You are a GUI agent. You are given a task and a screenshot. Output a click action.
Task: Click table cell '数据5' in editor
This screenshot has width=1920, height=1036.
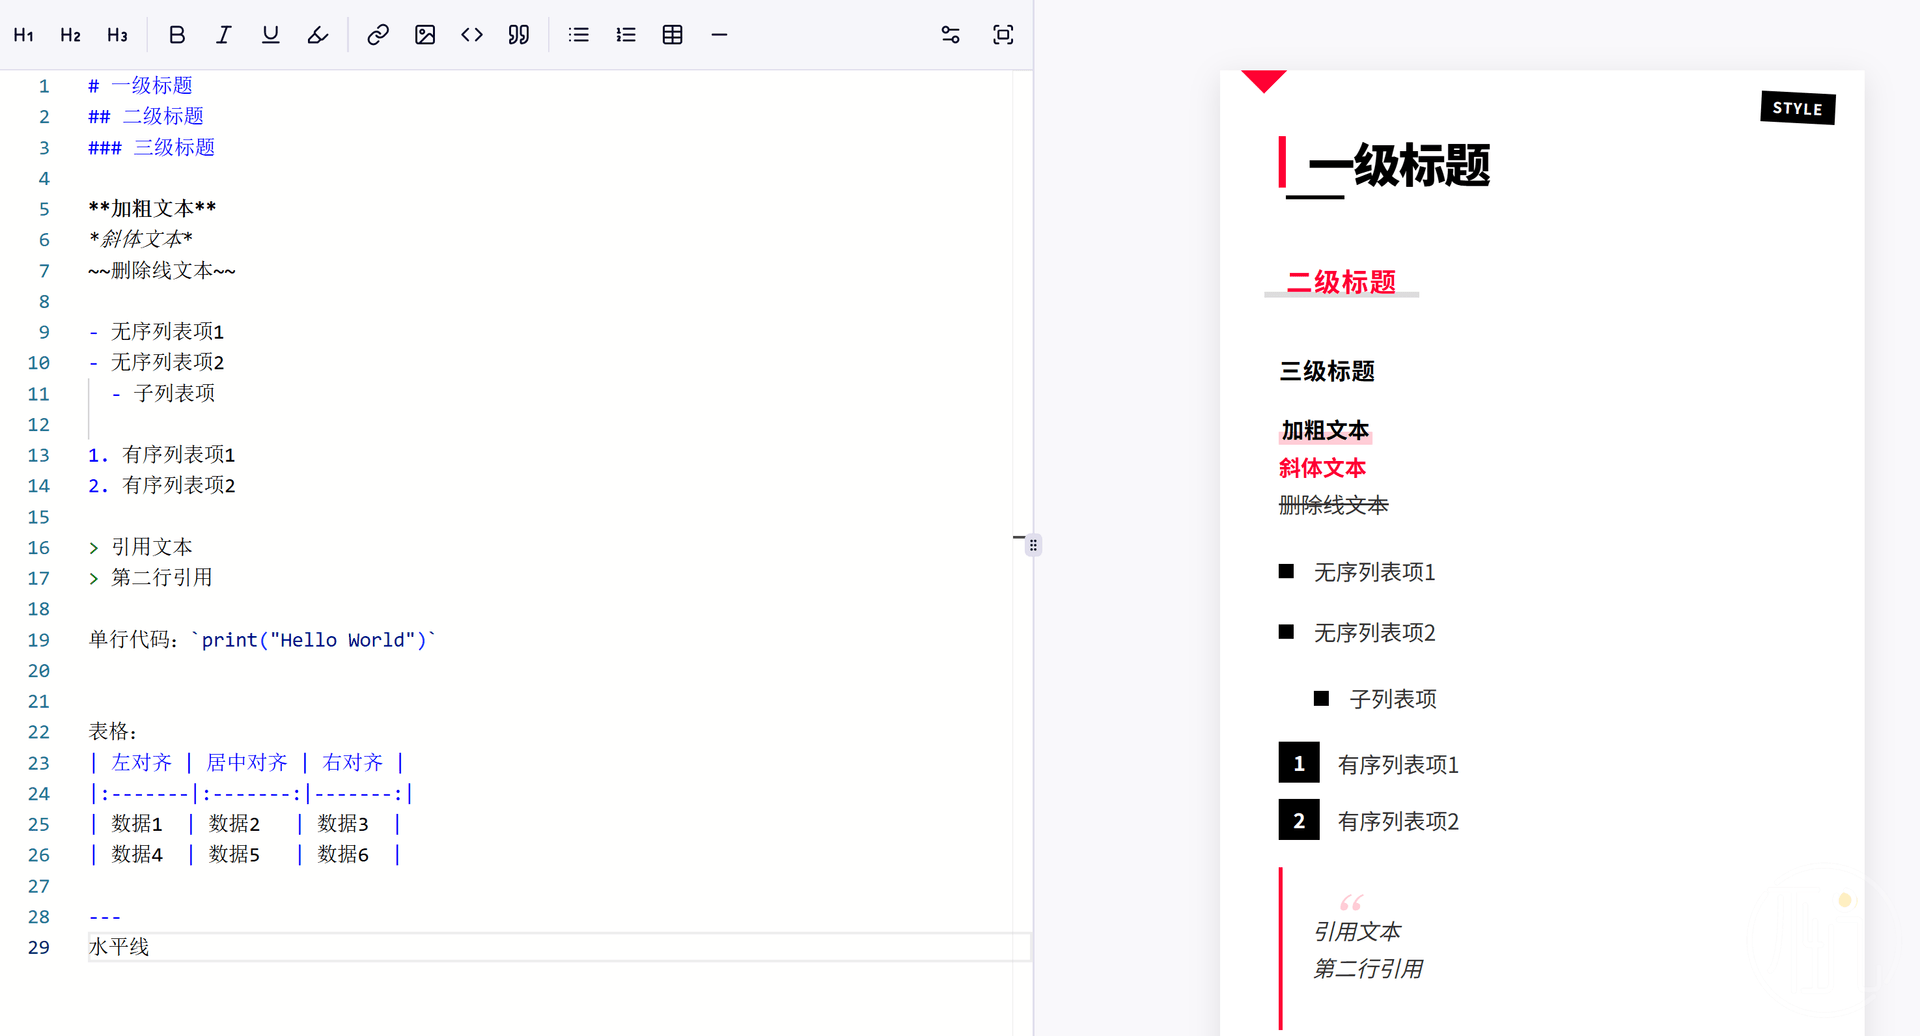tap(234, 855)
